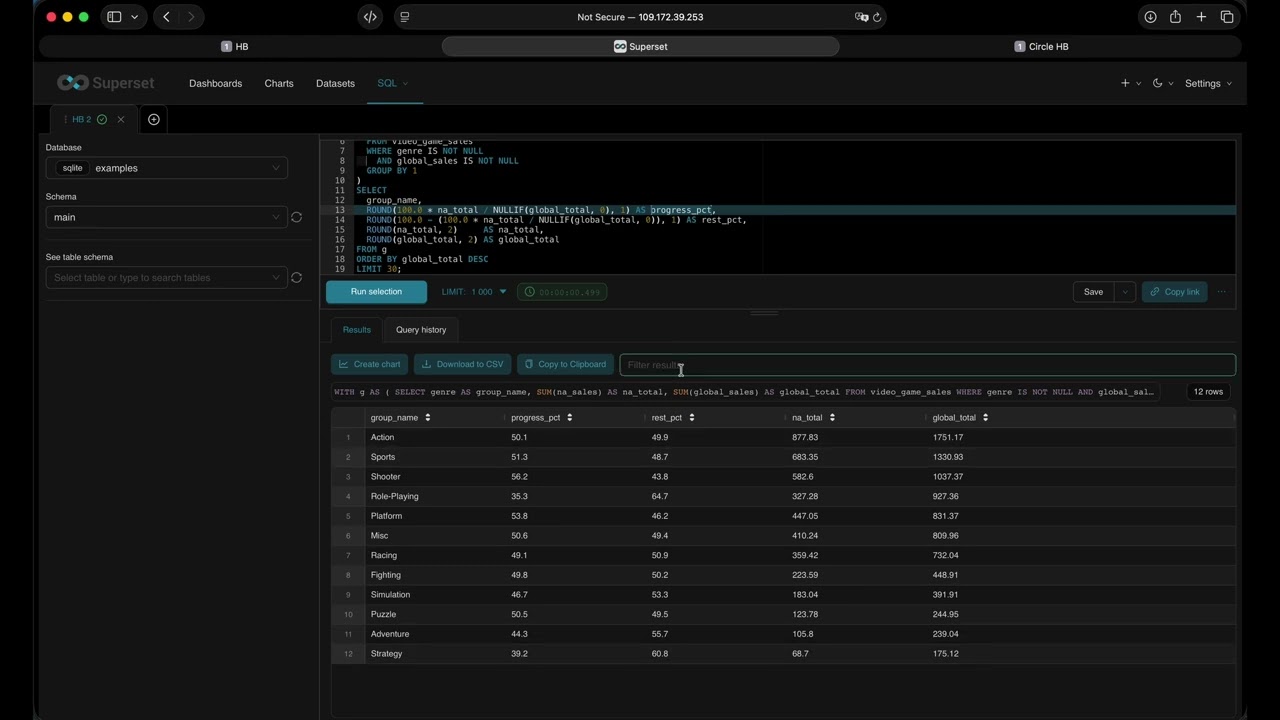The height and width of the screenshot is (720, 1280).
Task: Add a new SQL query tab
Action: 154,119
